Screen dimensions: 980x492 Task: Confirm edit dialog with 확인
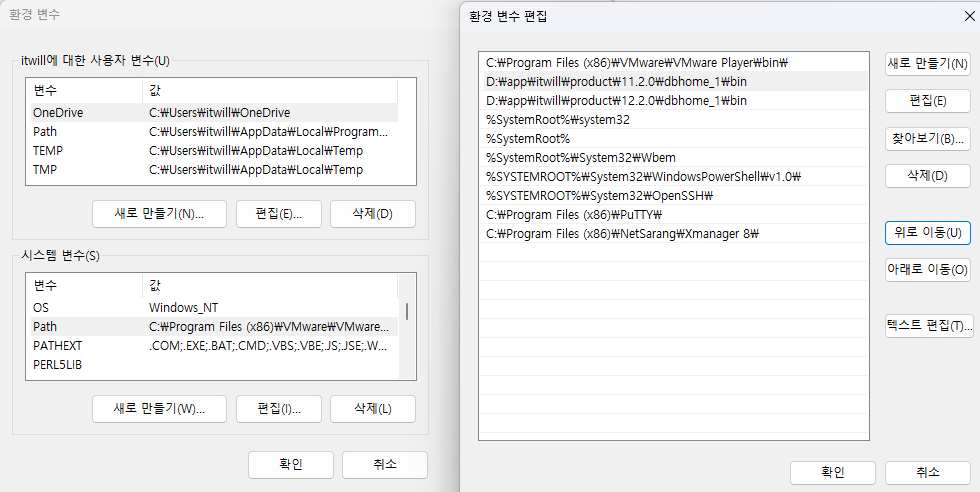click(x=832, y=473)
